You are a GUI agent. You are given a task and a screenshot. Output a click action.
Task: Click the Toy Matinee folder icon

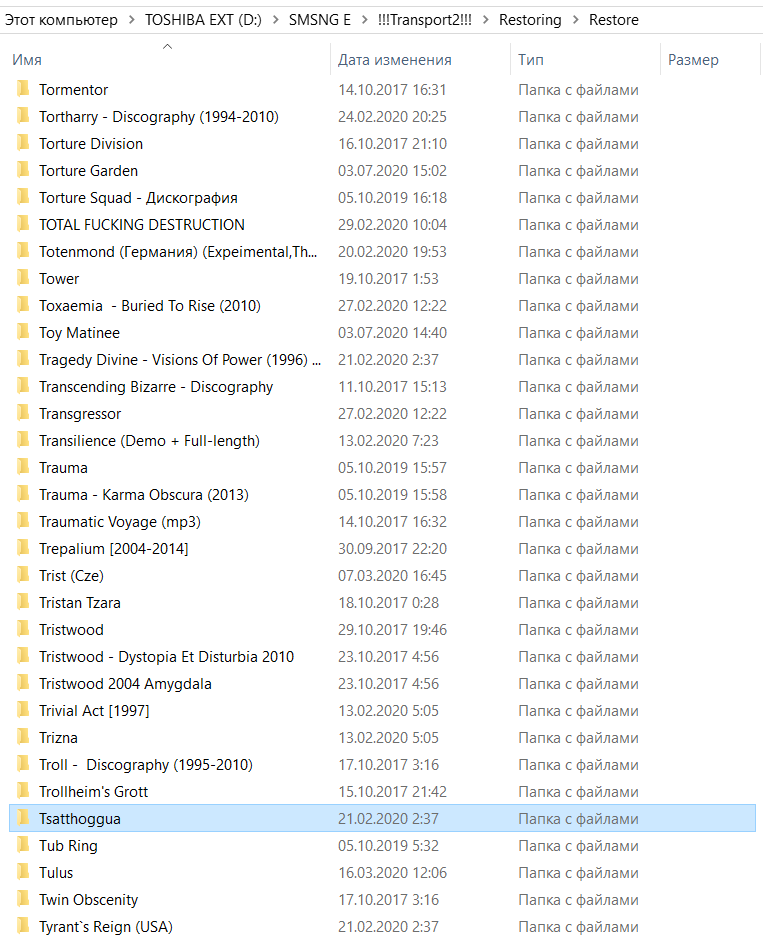point(23,332)
